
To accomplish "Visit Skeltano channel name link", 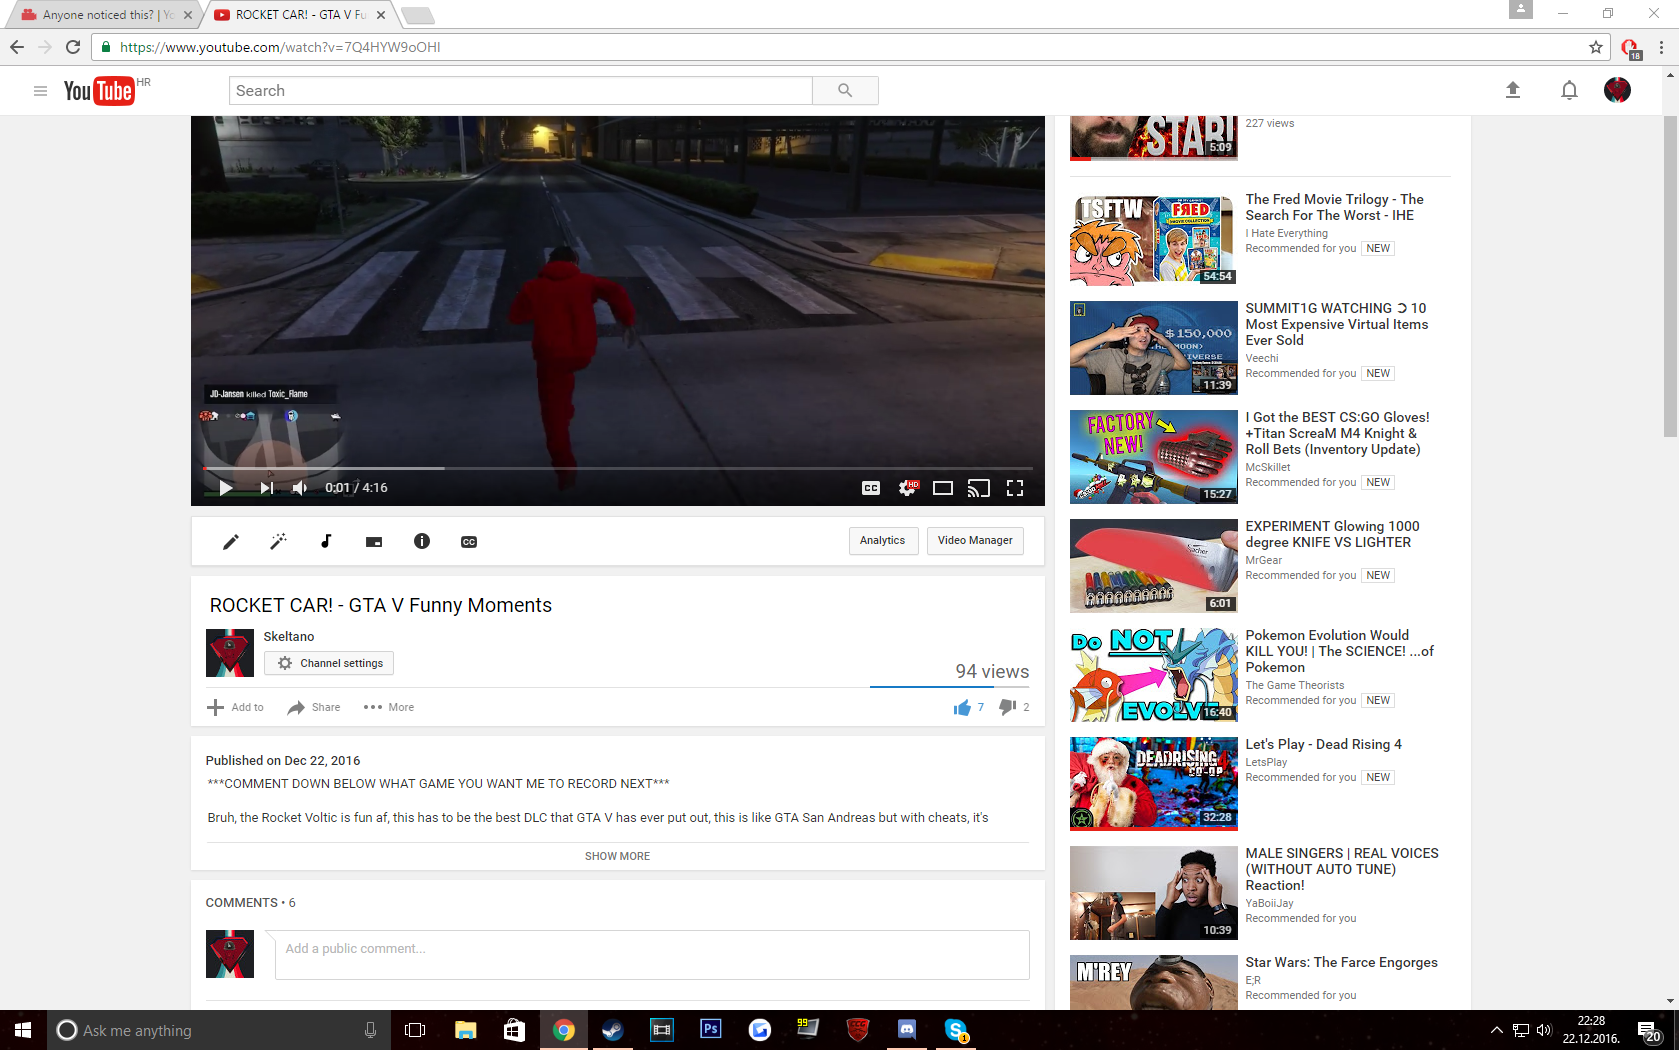I will (x=289, y=636).
